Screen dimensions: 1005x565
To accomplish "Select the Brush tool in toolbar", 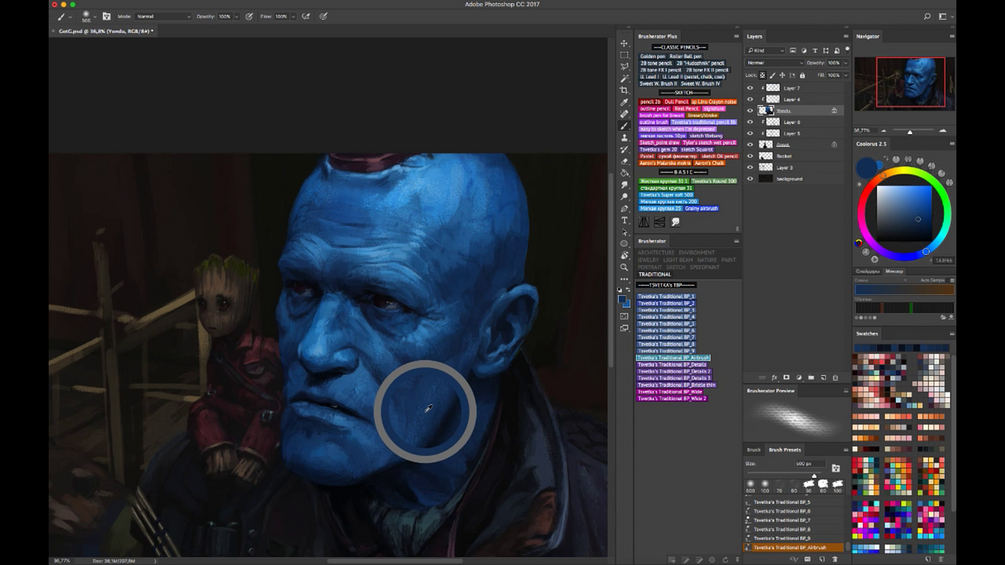I will coord(624,126).
